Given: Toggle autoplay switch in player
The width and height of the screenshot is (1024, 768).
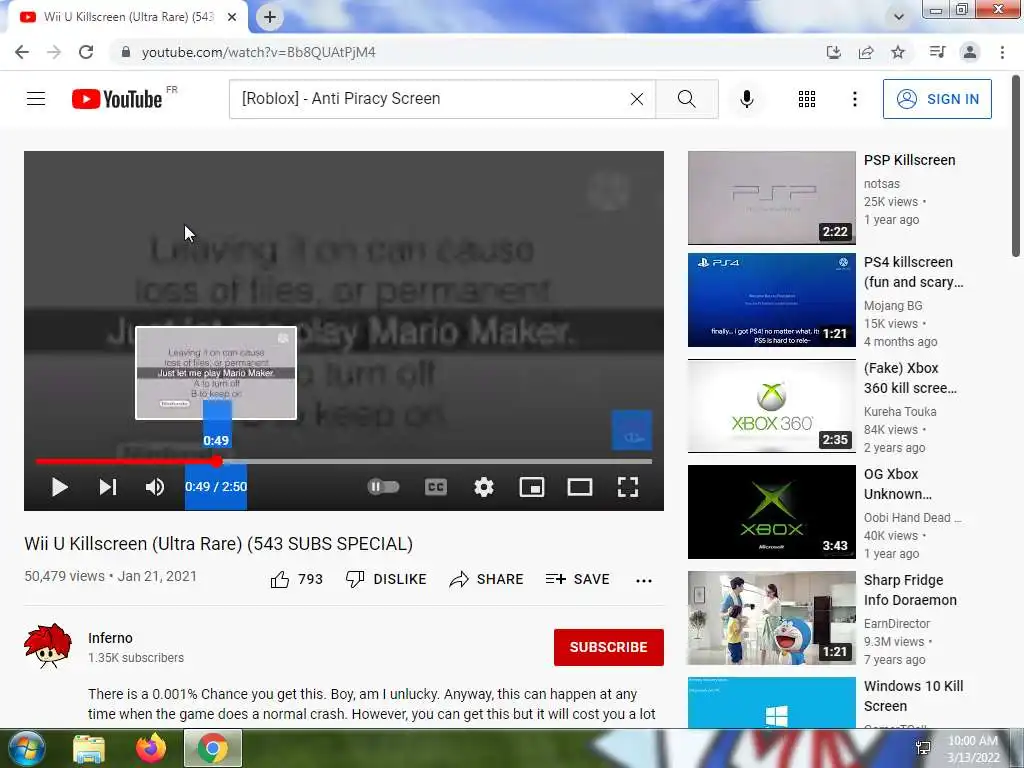Looking at the screenshot, I should tap(383, 487).
